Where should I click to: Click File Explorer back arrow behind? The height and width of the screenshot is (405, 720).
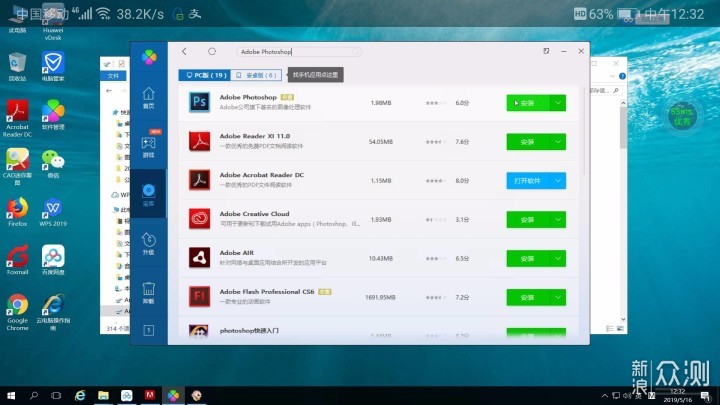tap(109, 91)
